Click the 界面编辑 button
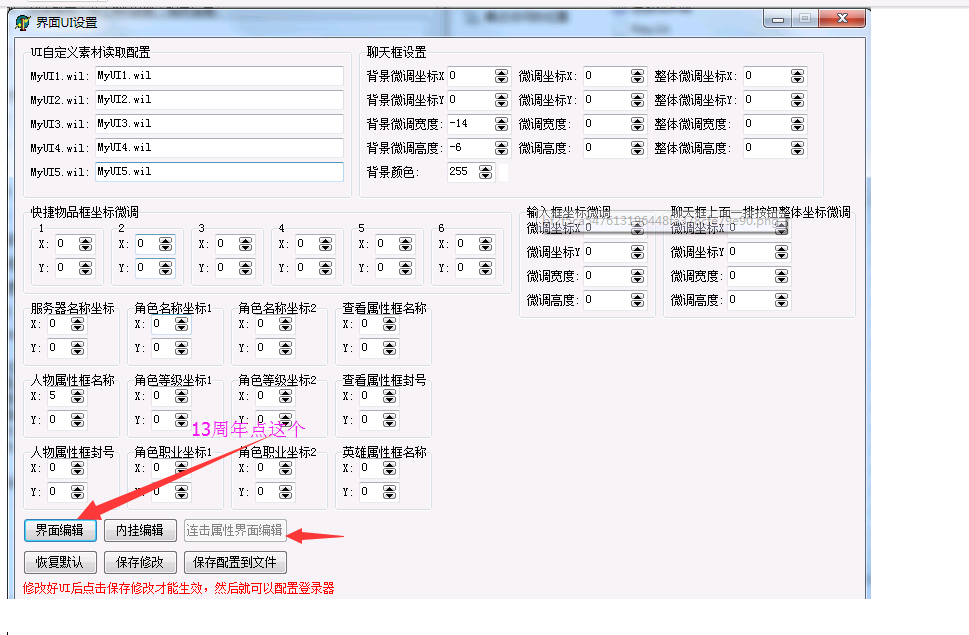Image resolution: width=969 pixels, height=635 pixels. pyautogui.click(x=60, y=530)
